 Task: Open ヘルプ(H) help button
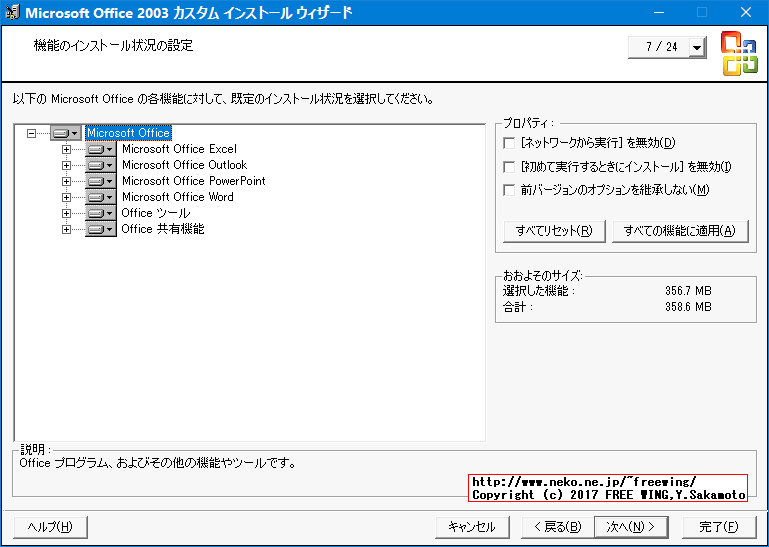coord(51,527)
